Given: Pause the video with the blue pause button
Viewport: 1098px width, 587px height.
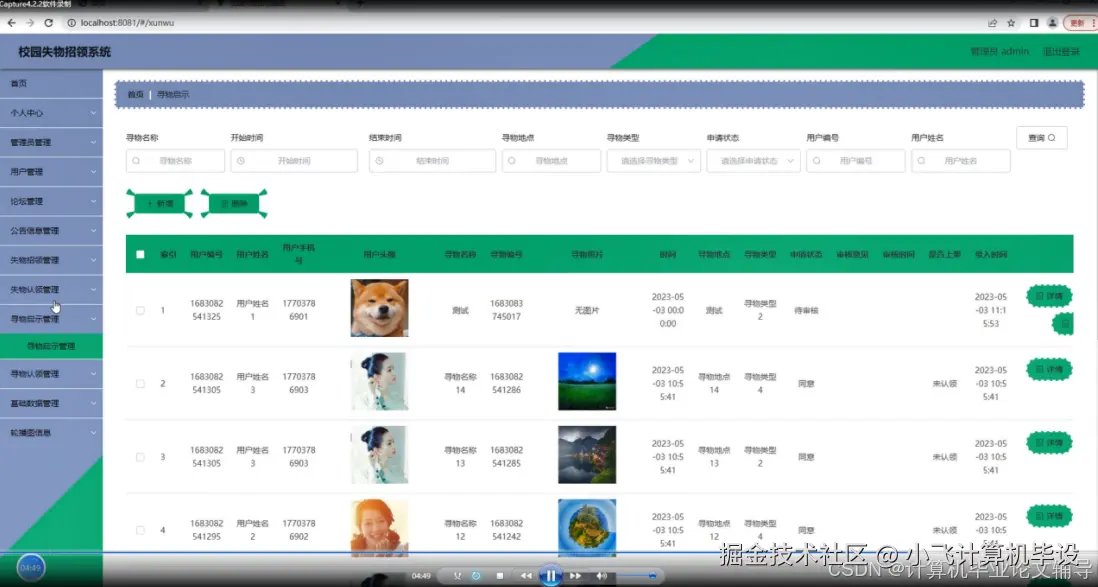Looking at the screenshot, I should [550, 576].
